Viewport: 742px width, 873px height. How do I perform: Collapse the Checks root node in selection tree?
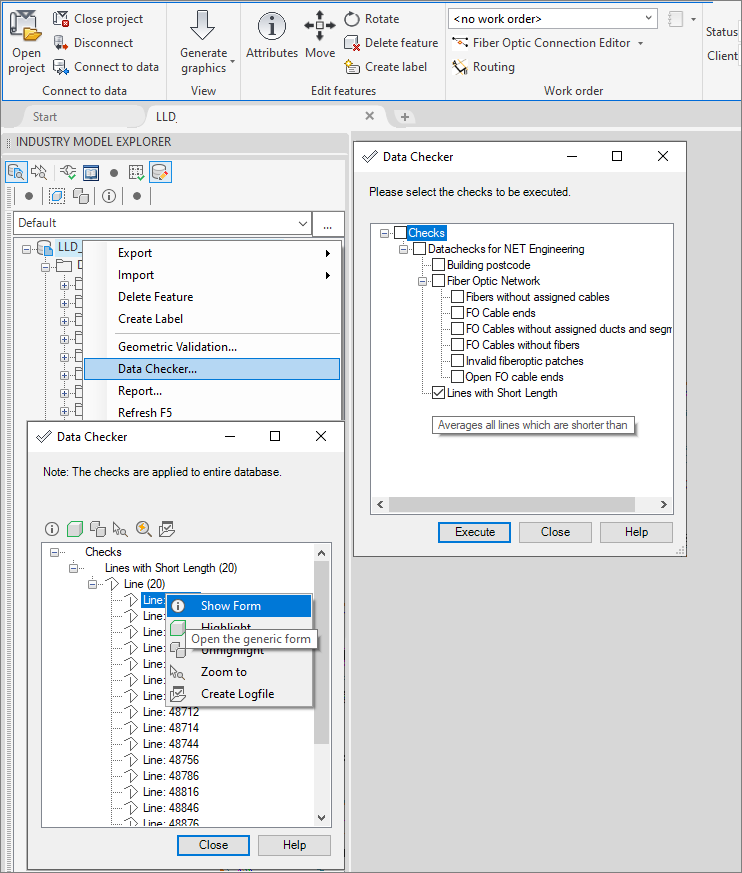pyautogui.click(x=384, y=233)
